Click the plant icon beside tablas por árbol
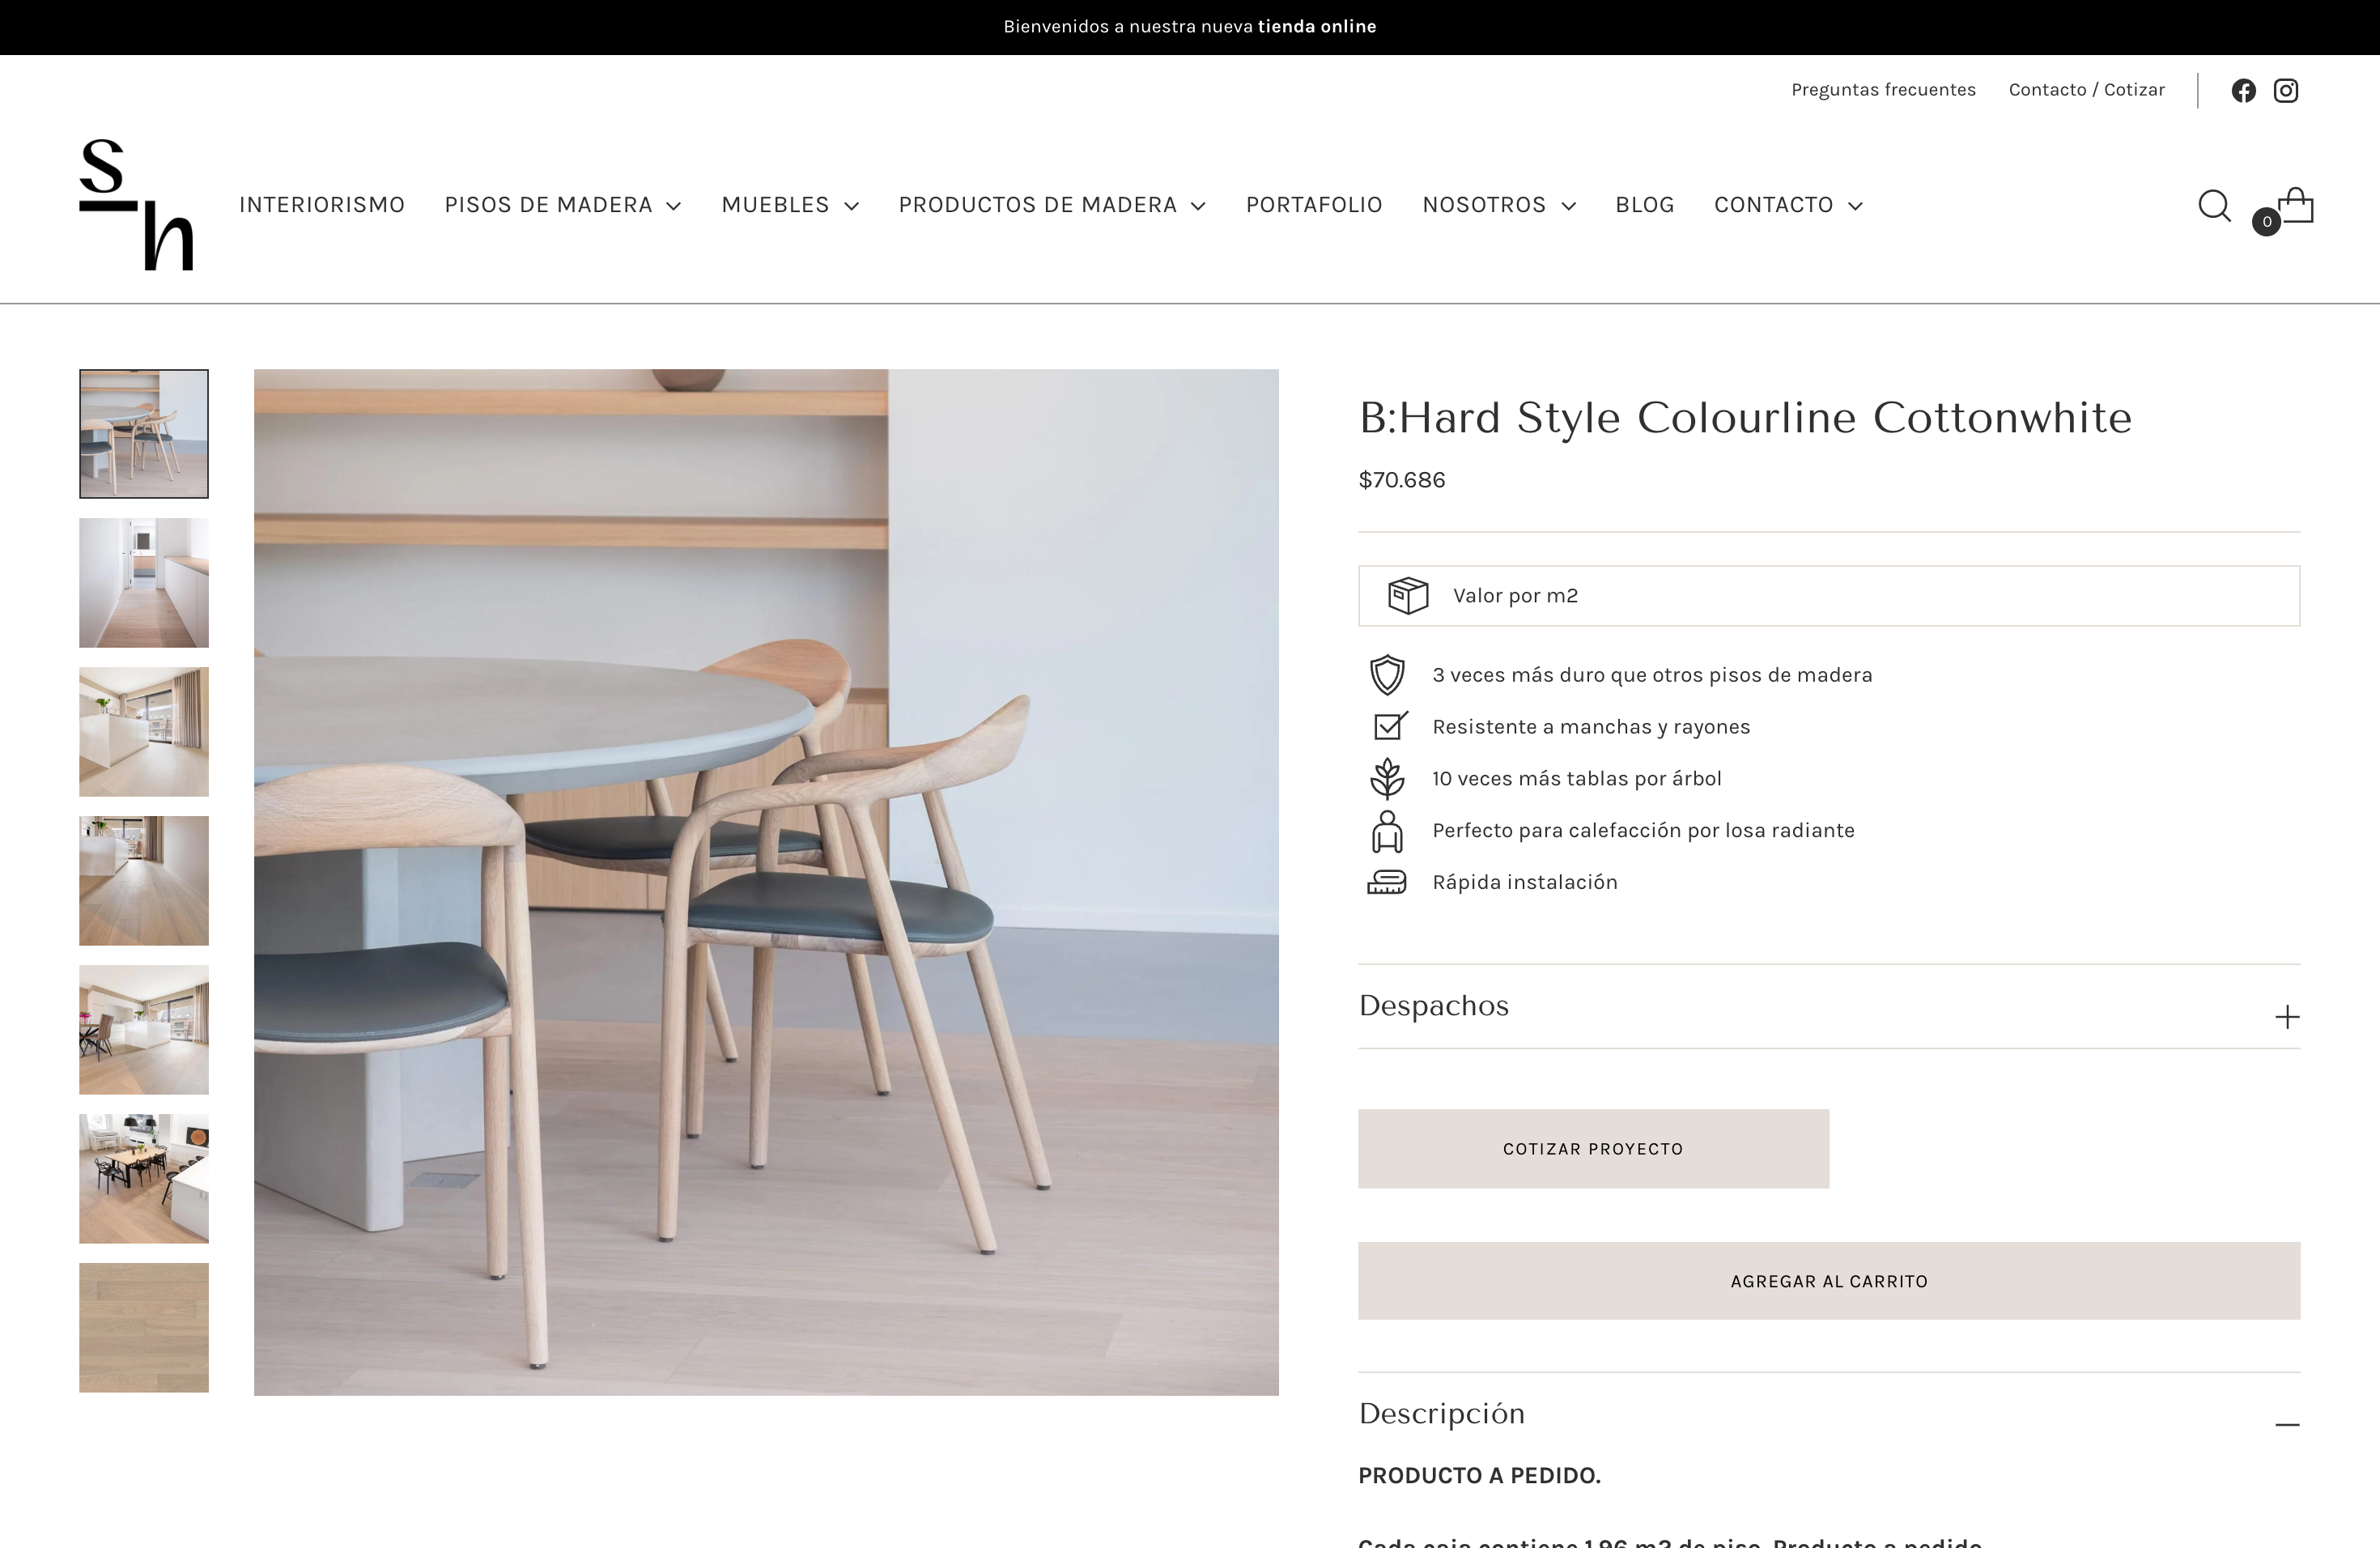The image size is (2380, 1548). 1387,779
